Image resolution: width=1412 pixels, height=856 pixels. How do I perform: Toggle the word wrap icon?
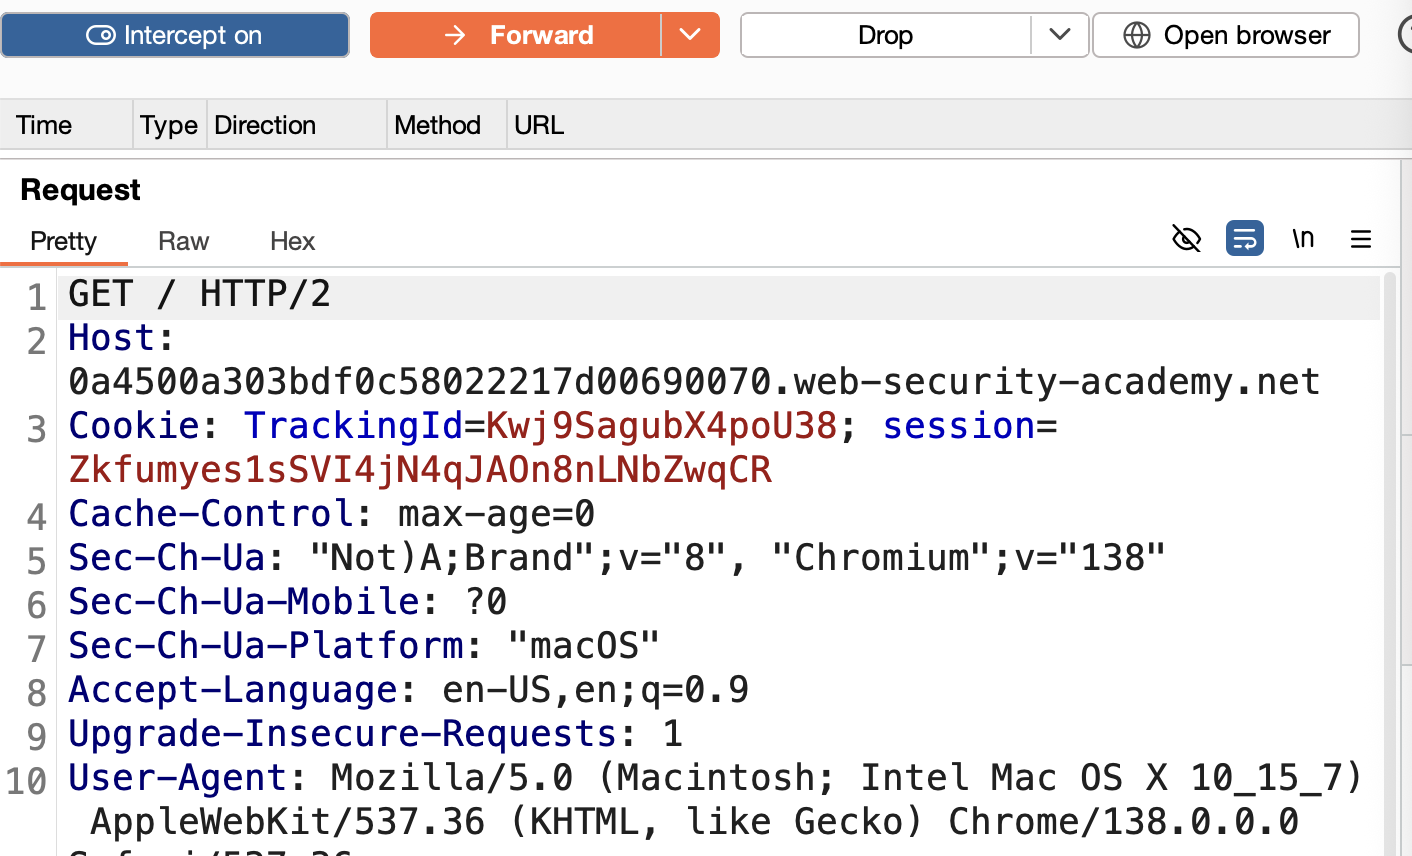click(x=1245, y=239)
